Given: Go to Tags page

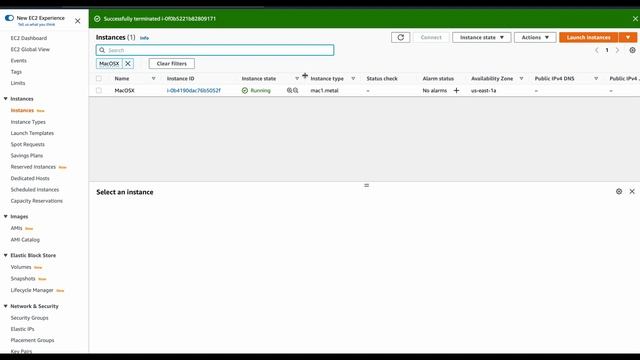Looking at the screenshot, I should [16, 72].
